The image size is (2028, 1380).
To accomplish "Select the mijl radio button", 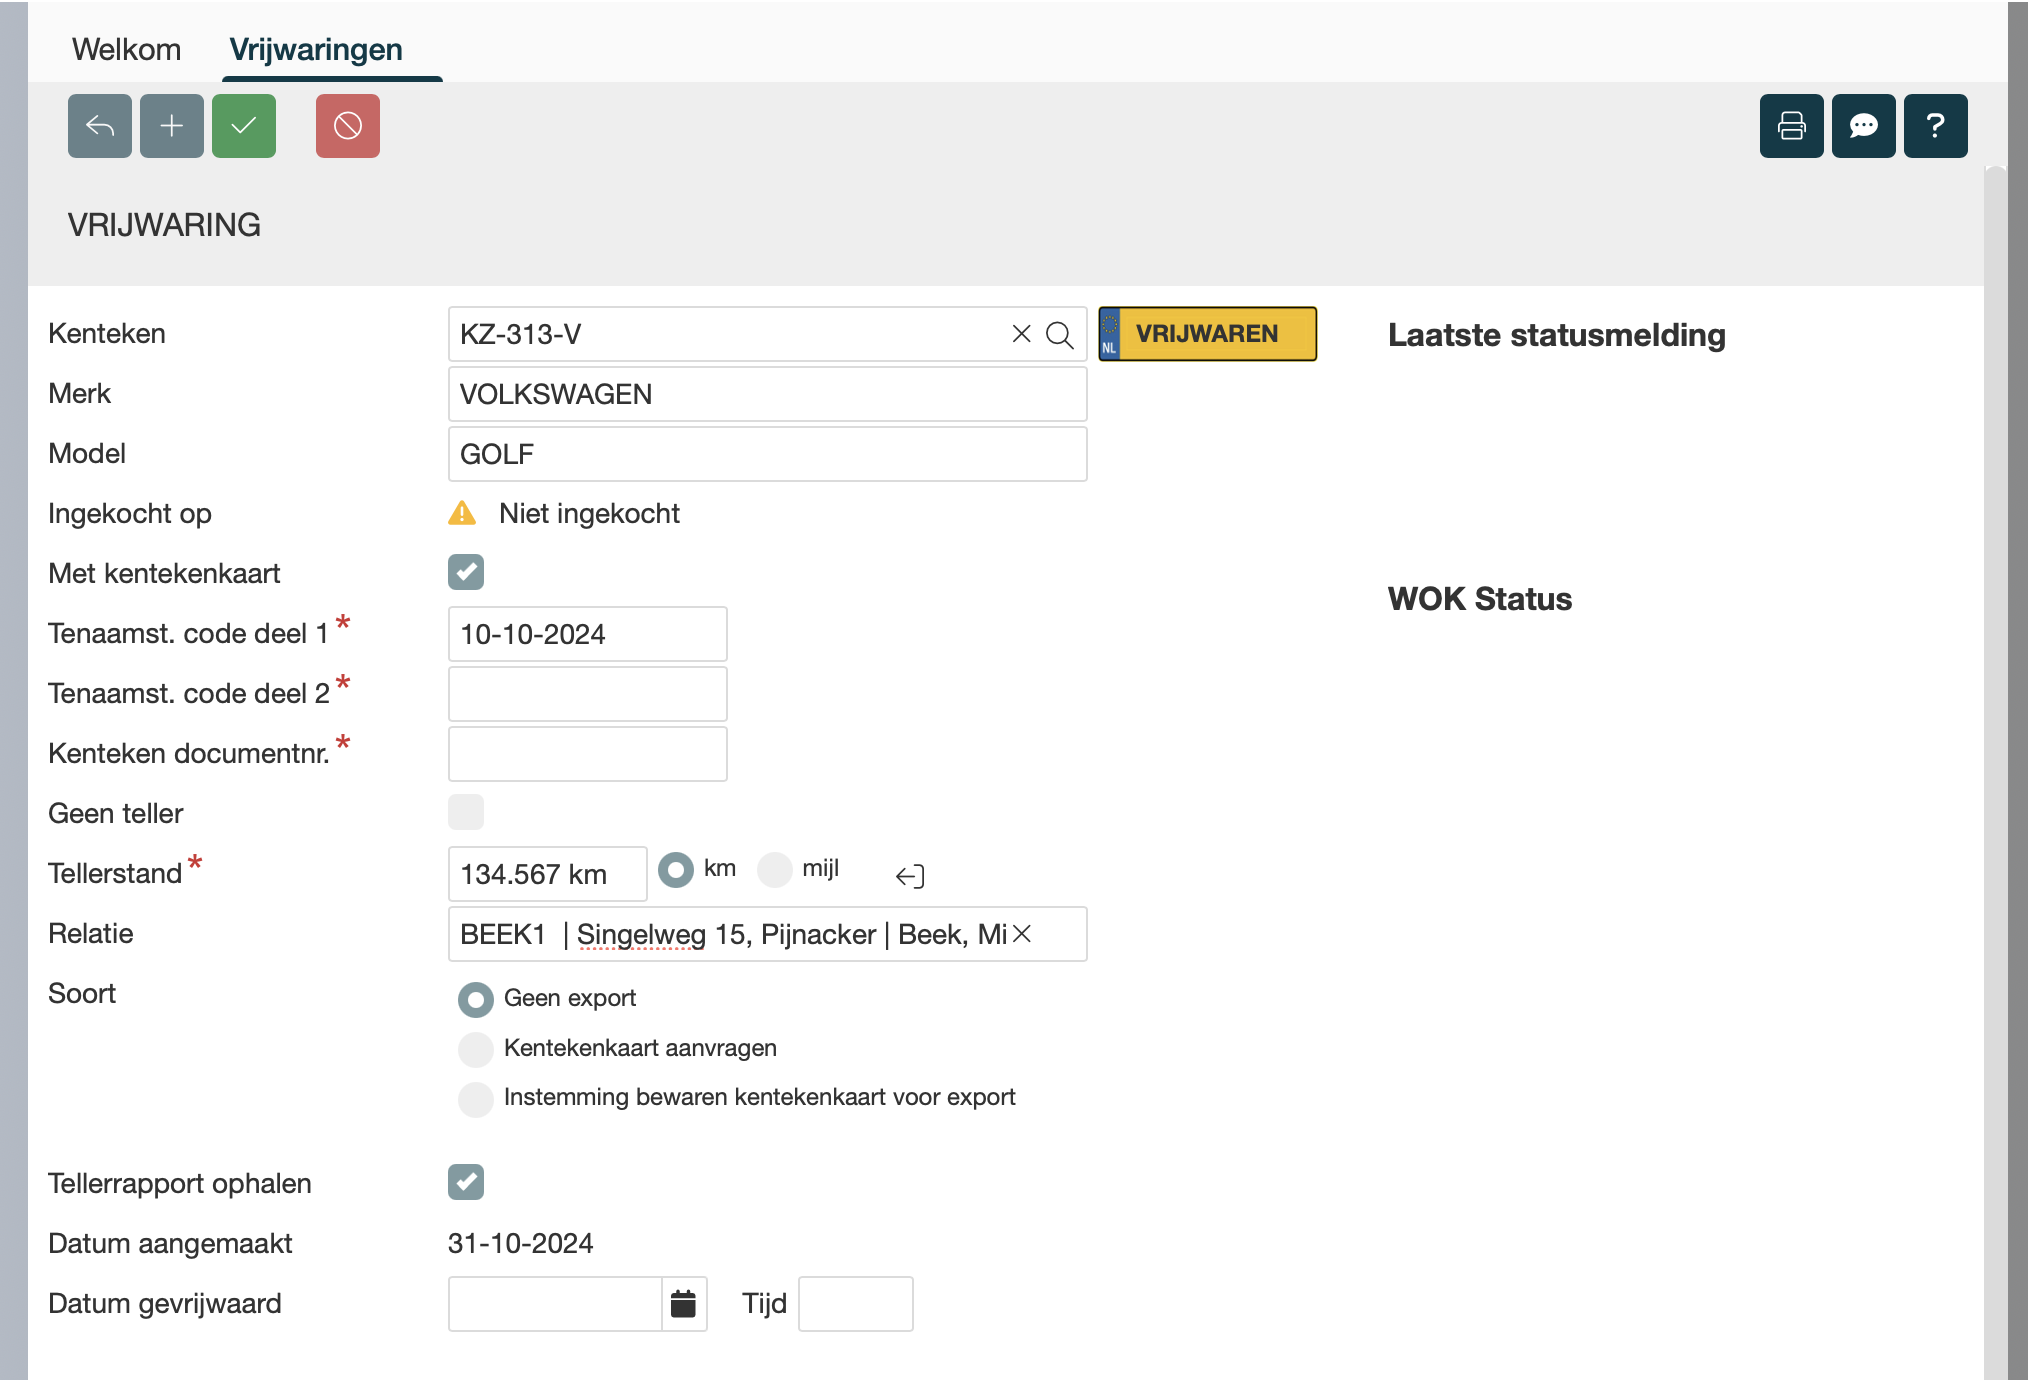I will pyautogui.click(x=775, y=870).
